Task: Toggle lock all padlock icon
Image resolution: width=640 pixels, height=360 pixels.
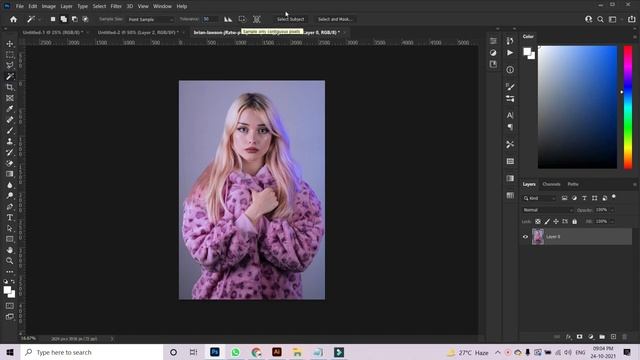Action: 575,222
